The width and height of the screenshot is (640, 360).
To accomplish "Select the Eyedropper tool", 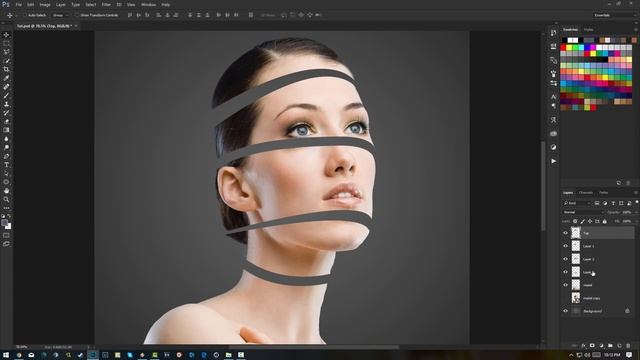I will [6, 78].
